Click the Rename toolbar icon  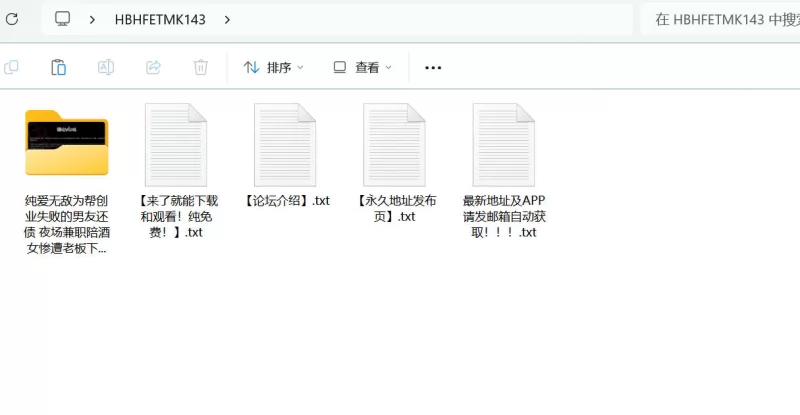point(106,67)
